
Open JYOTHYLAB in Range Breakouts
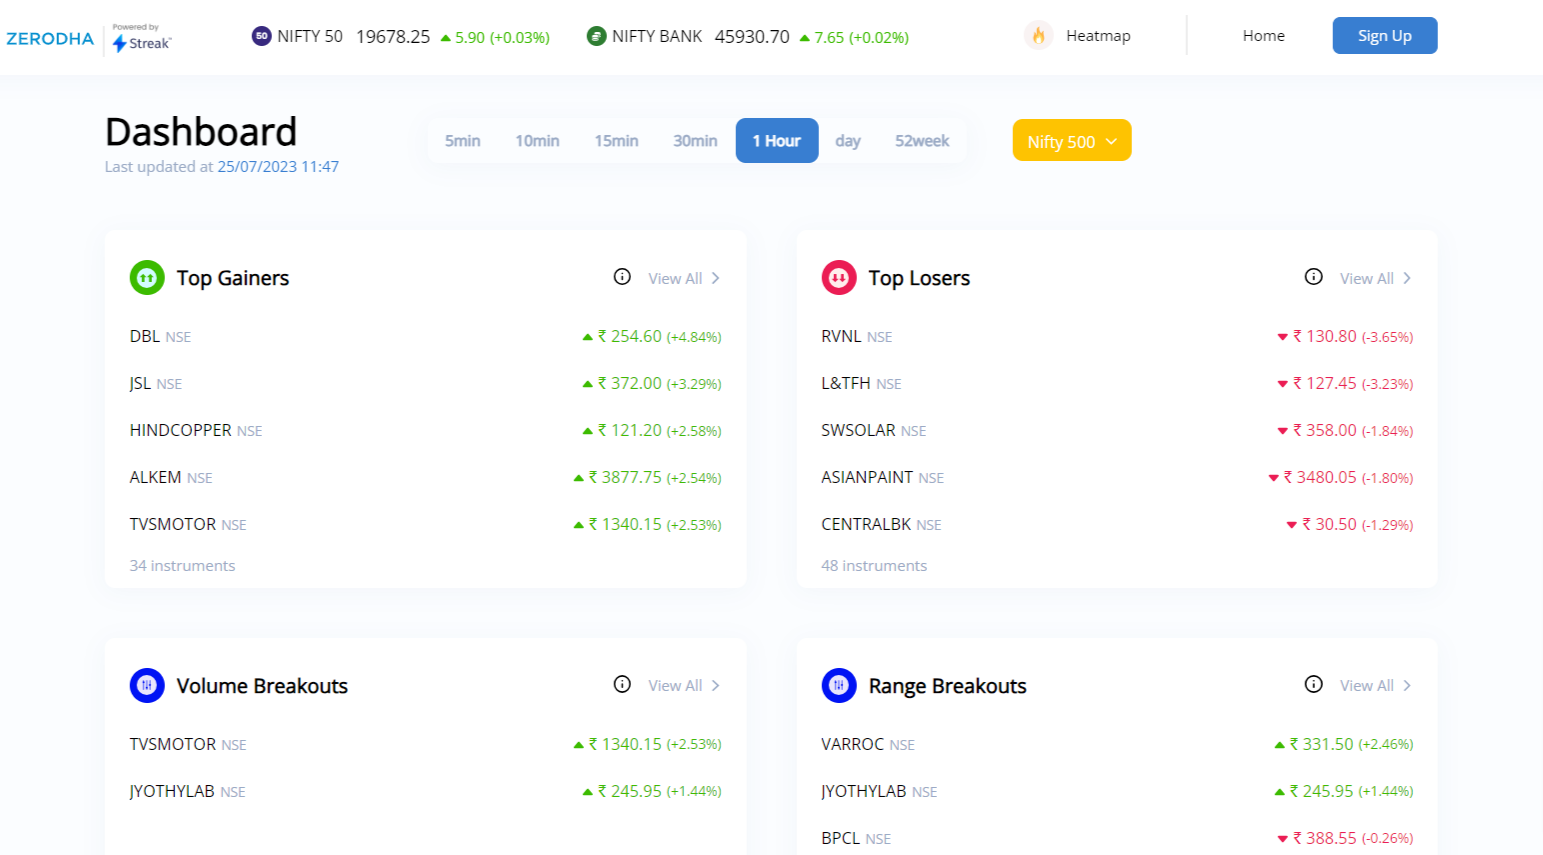[x=1117, y=791]
